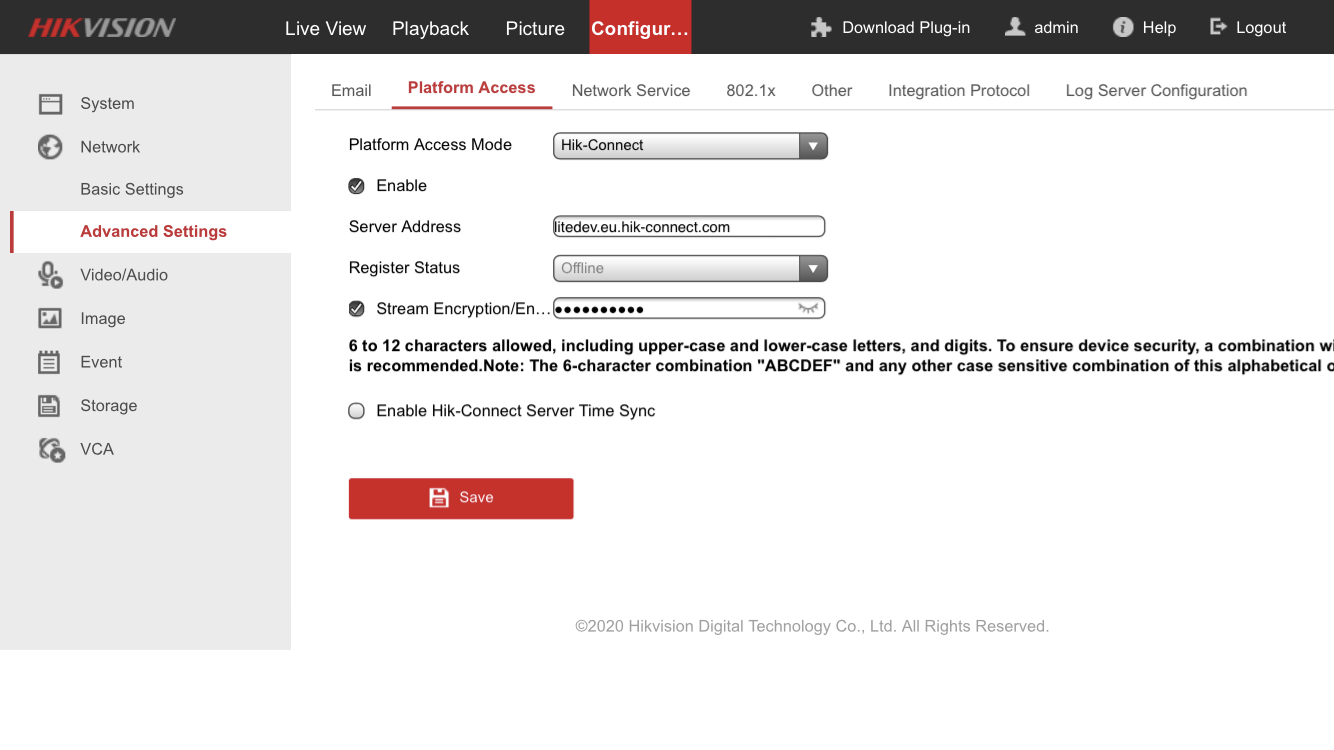1334x750 pixels.
Task: Uncheck the Enable checkbox
Action: (x=357, y=186)
